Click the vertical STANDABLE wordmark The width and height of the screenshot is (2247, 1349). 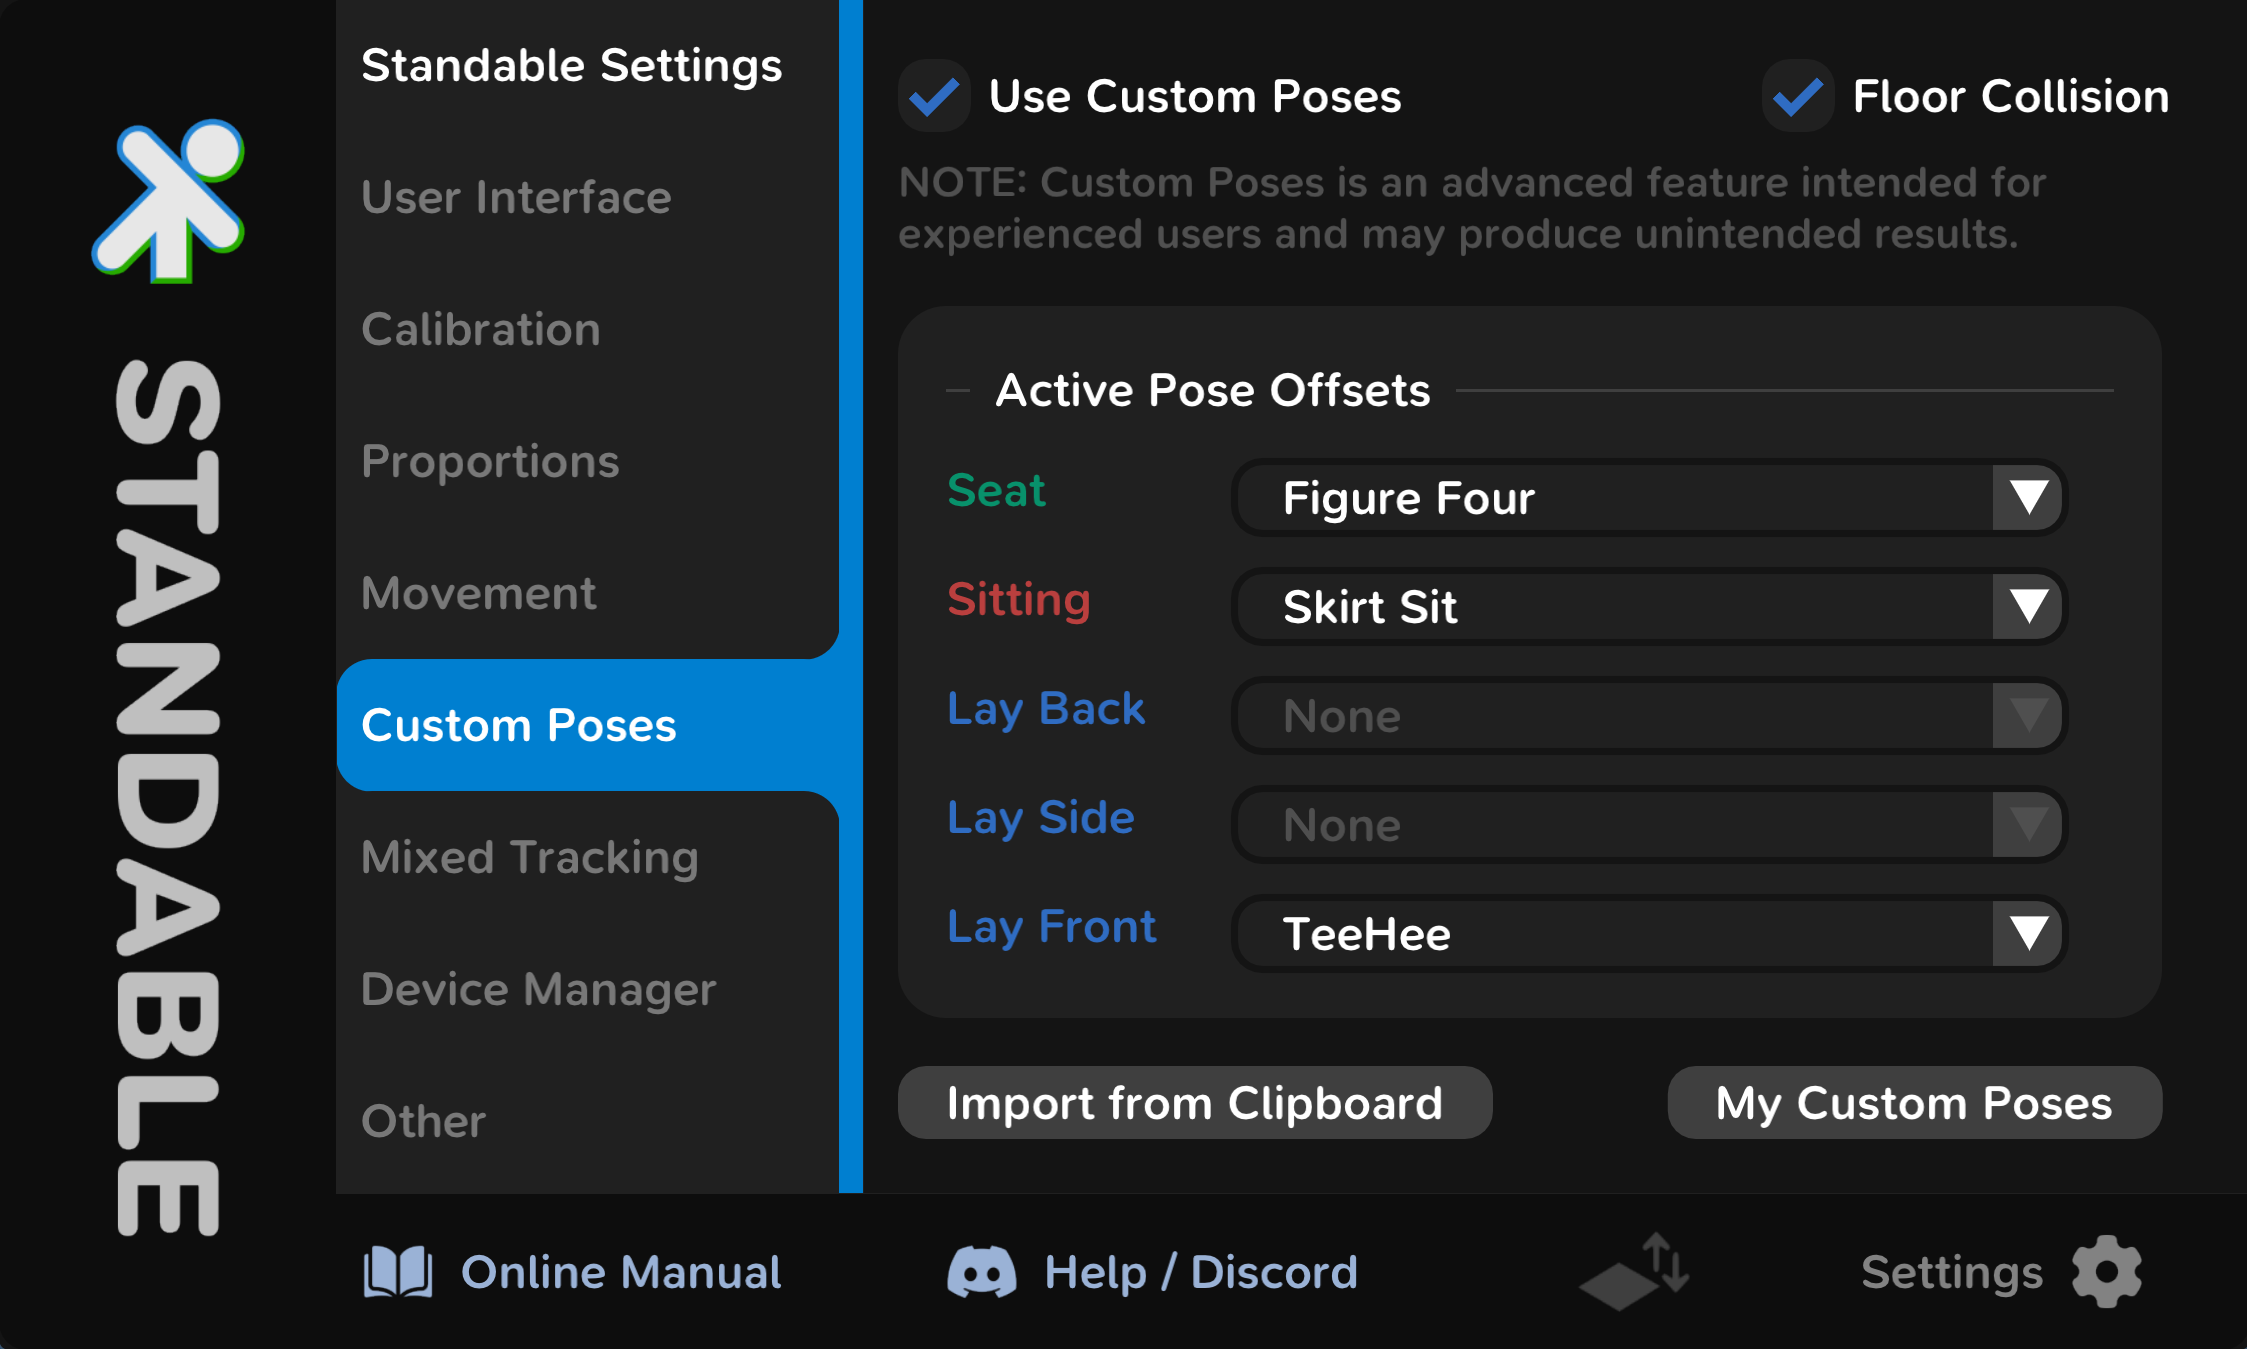tap(168, 795)
